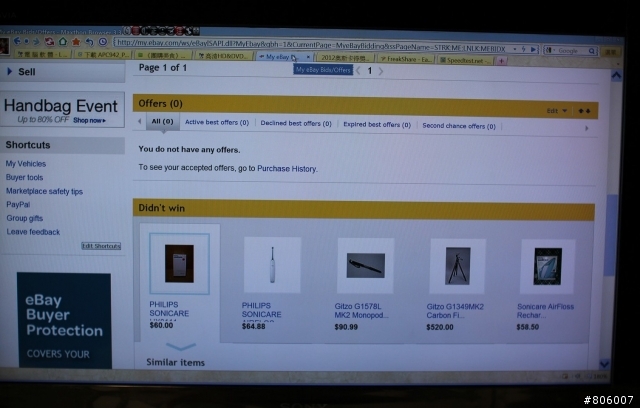The width and height of the screenshot is (640, 408).
Task: Click the lightning bolt icon in address bar
Action: [524, 49]
